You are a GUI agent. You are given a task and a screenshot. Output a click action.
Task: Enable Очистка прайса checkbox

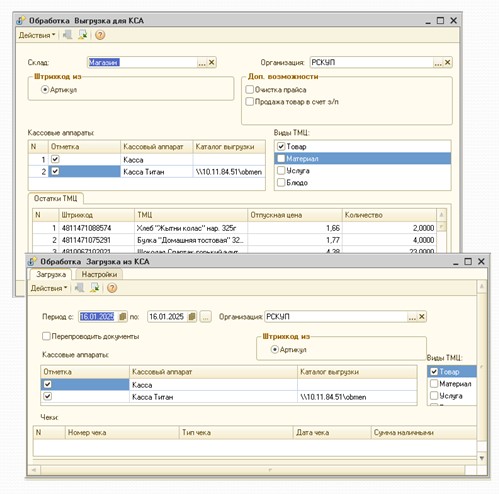click(x=249, y=89)
